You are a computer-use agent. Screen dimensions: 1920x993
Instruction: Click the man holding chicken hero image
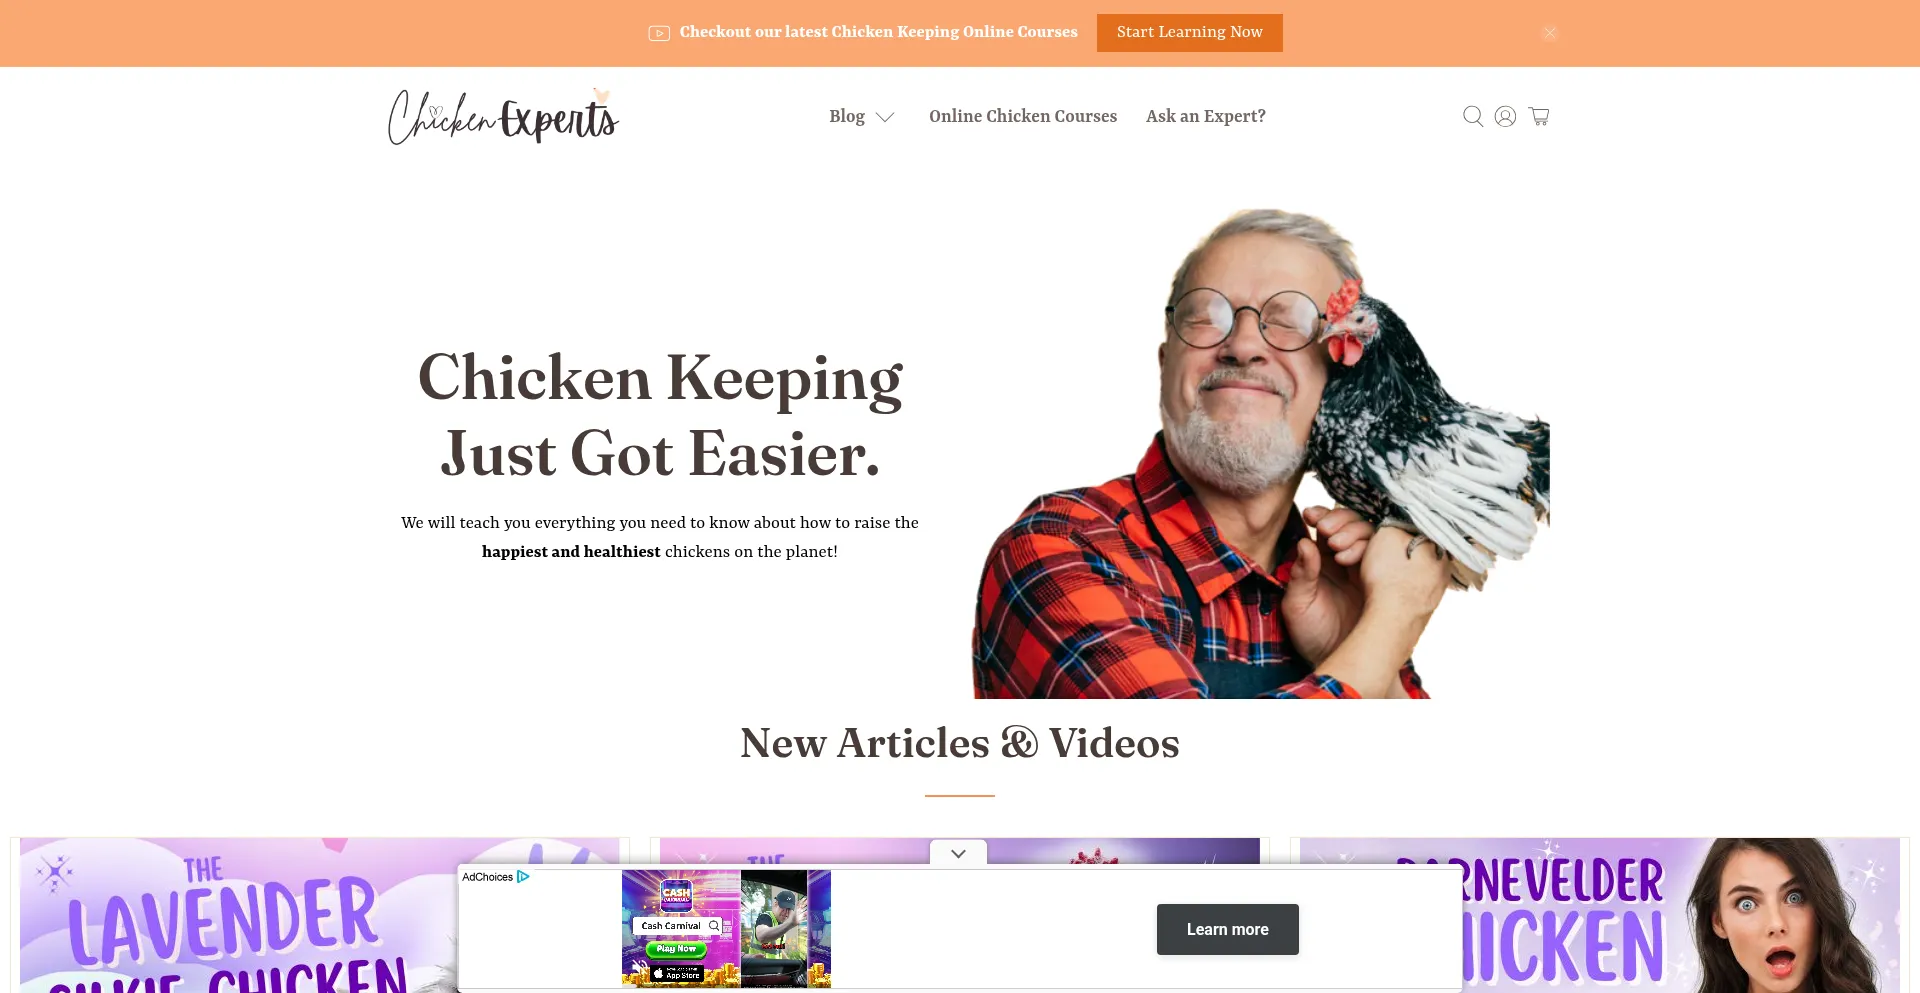click(x=1261, y=453)
